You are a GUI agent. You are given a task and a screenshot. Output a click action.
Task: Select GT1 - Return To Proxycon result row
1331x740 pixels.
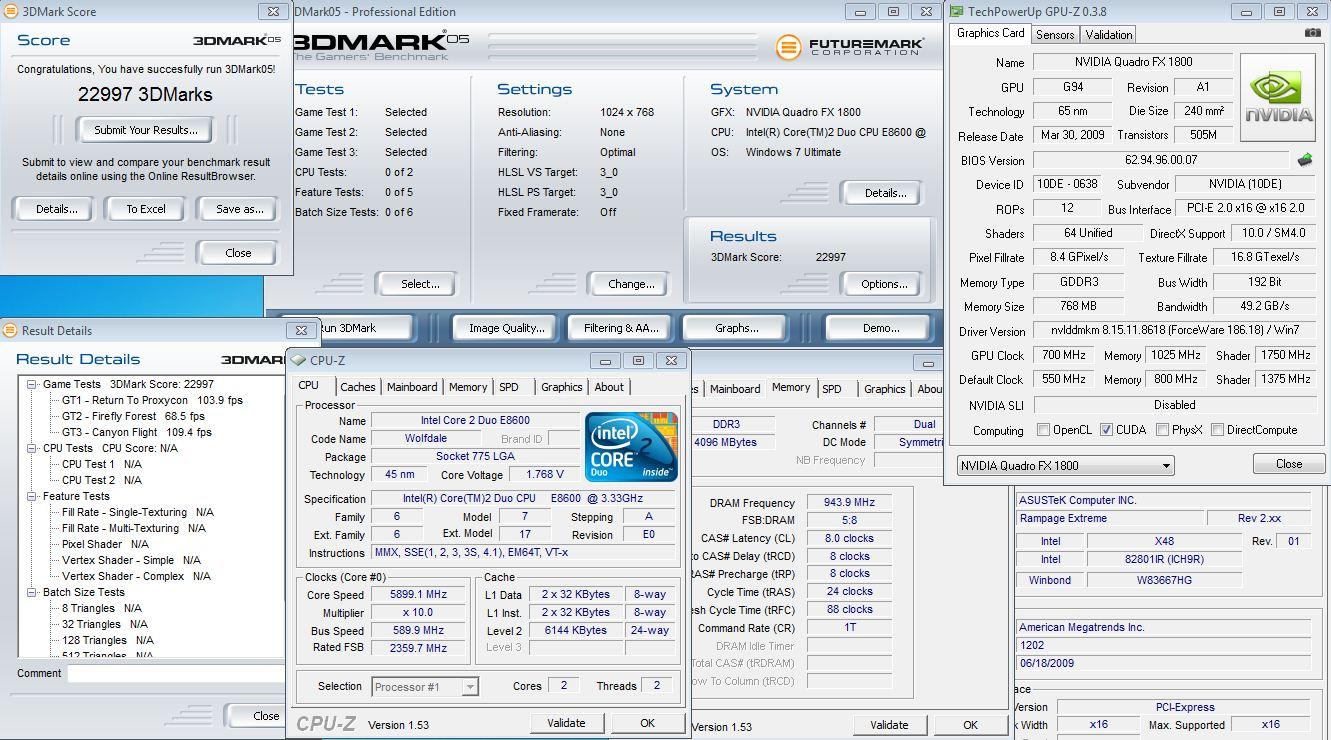pyautogui.click(x=152, y=400)
